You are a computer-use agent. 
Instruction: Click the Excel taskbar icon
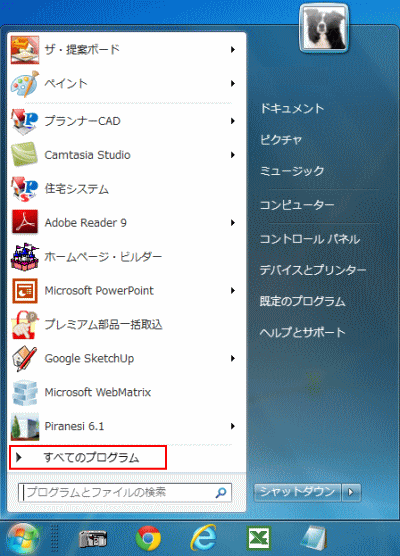pos(259,538)
